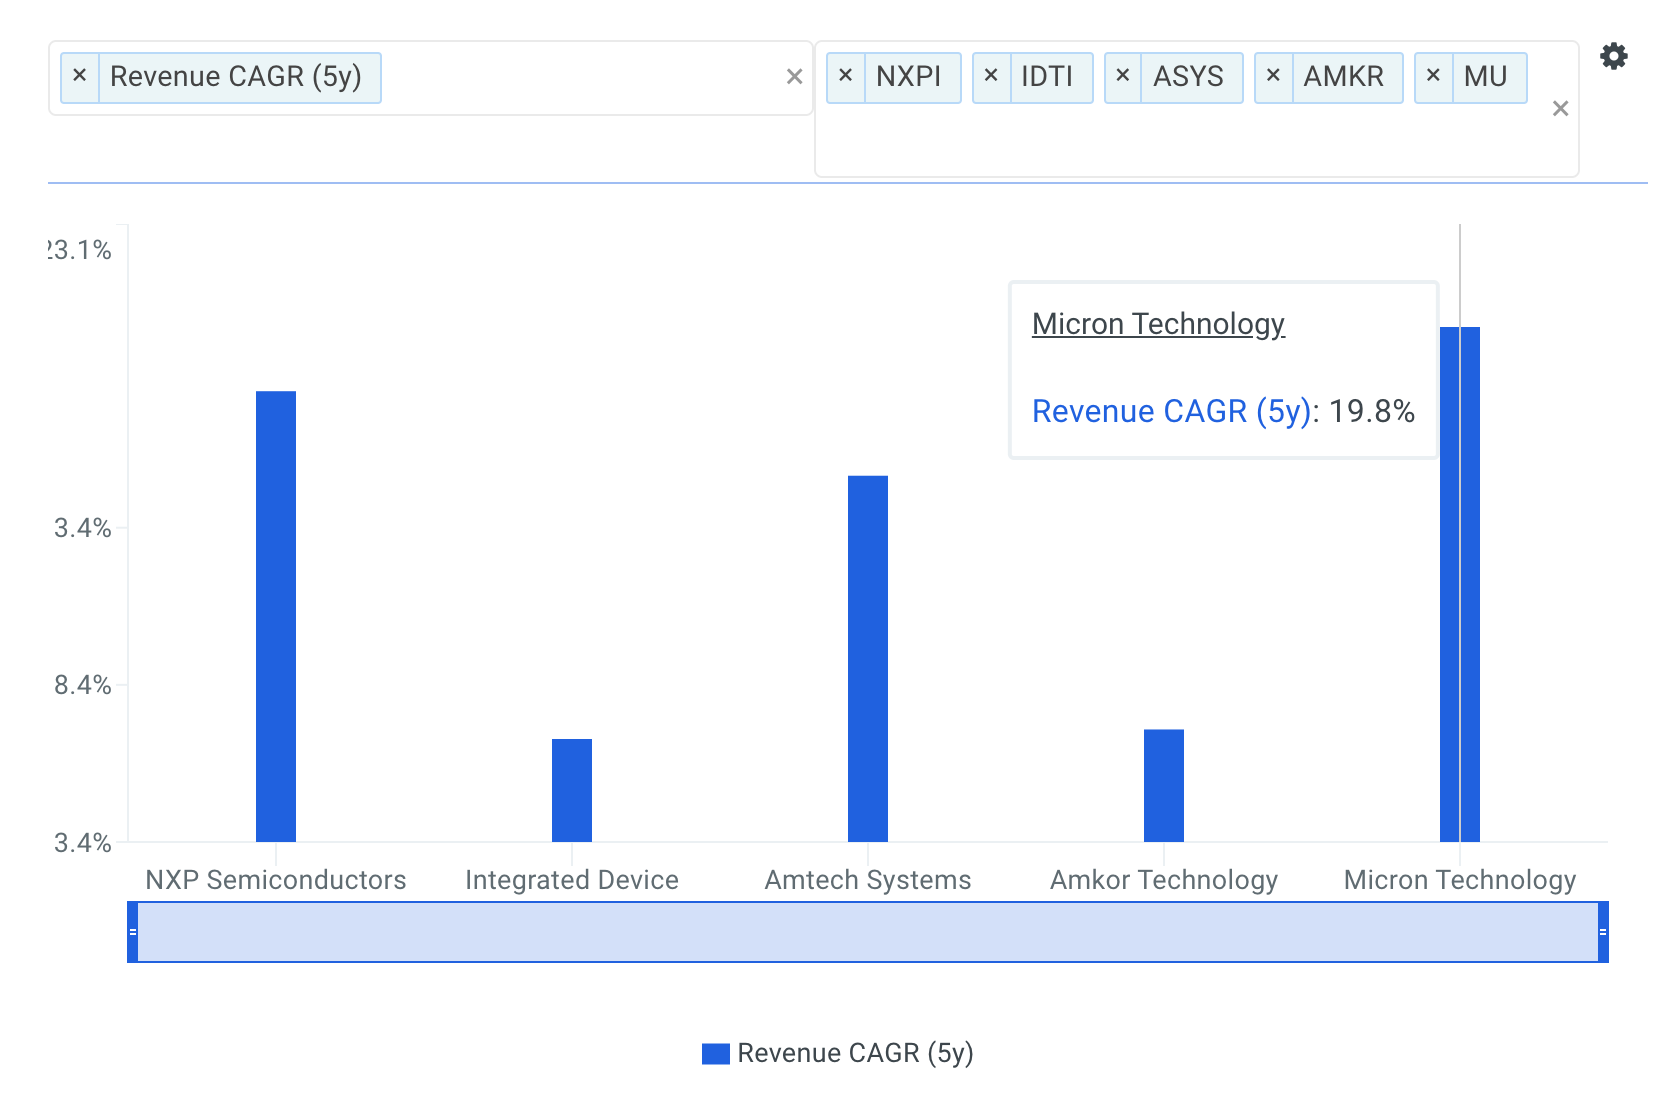Click the Amkor Technology axis label
Image resolution: width=1676 pixels, height=1104 pixels.
[x=1164, y=880]
